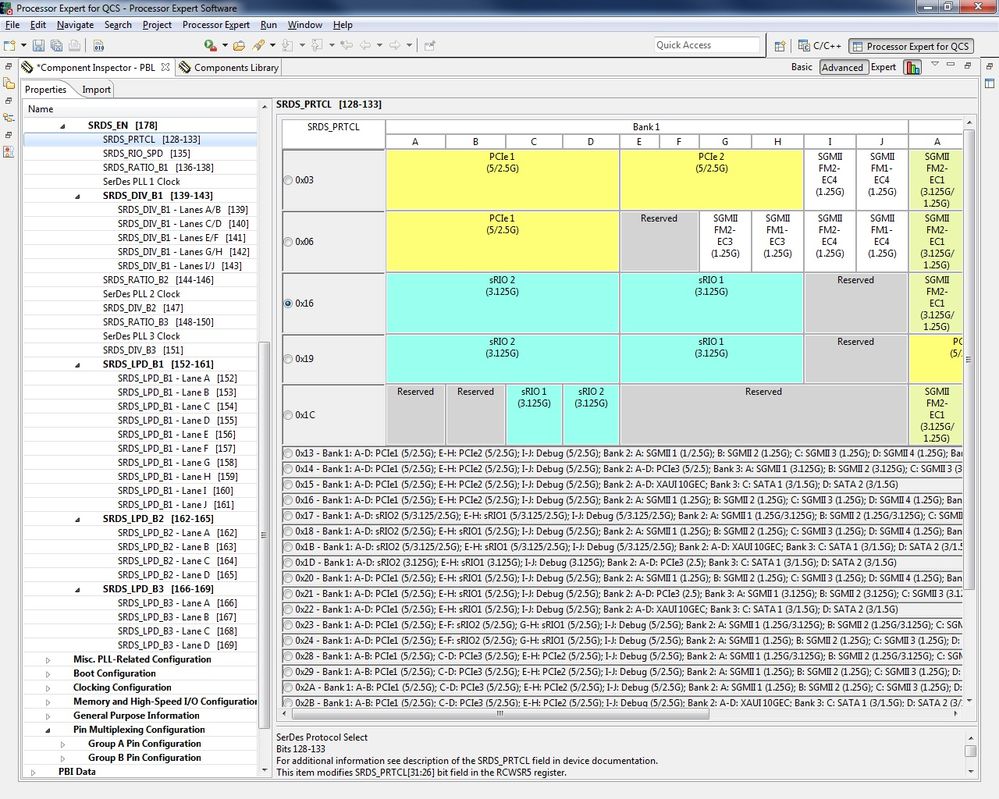The image size is (999, 799).
Task: Switch to the C/C++ perspective
Action: coord(820,46)
